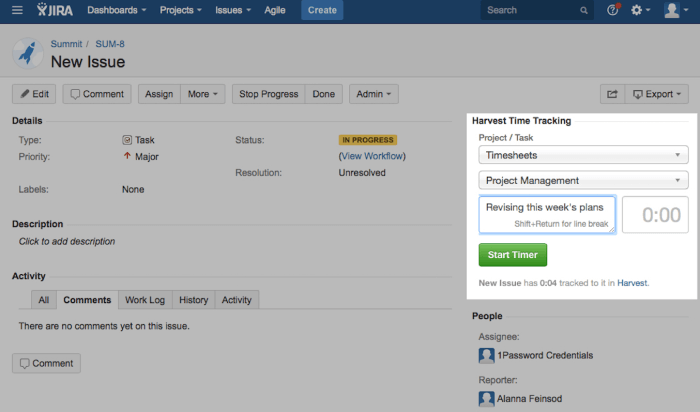Click the Assign button
This screenshot has width=700, height=412.
point(159,94)
